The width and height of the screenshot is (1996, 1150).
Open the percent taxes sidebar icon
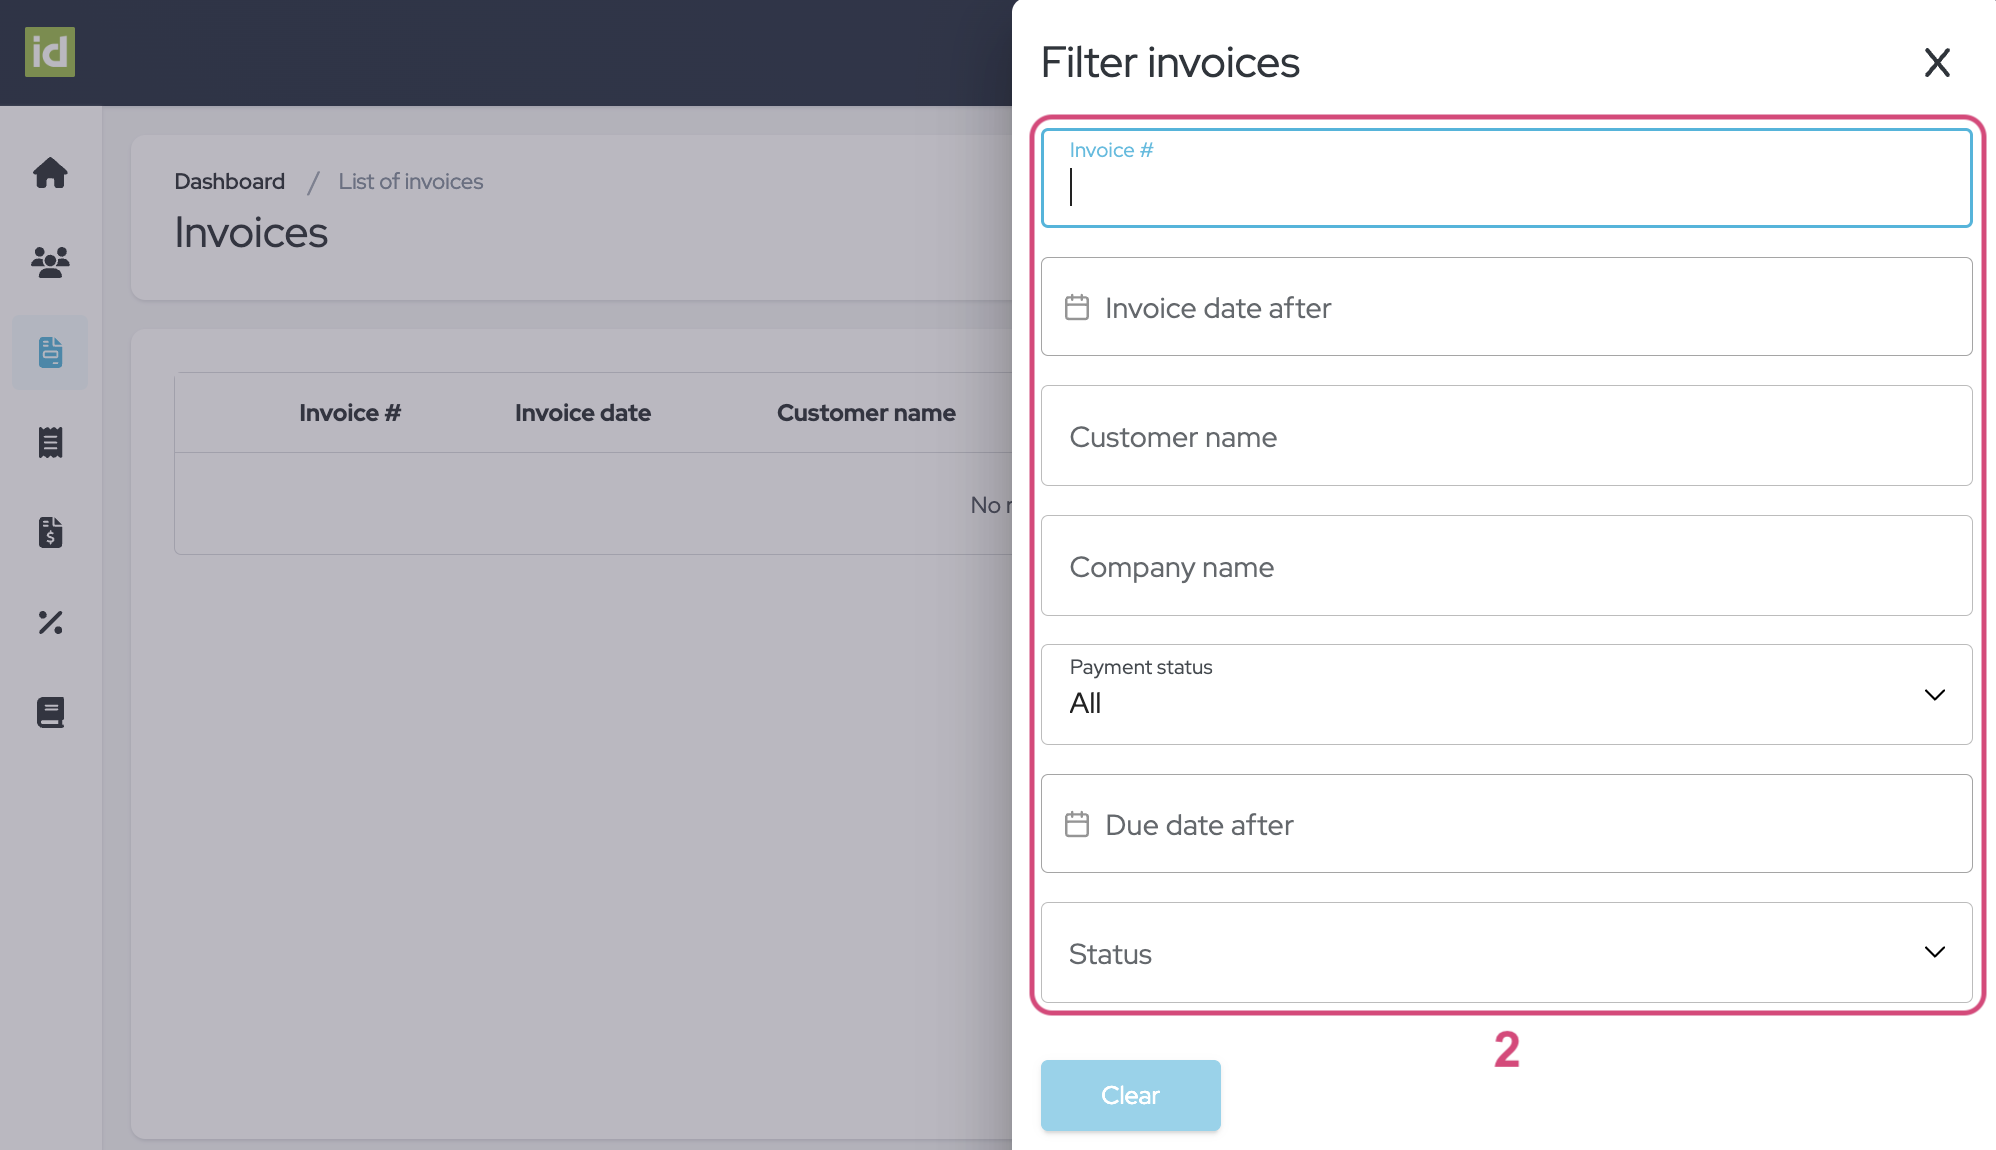click(50, 622)
